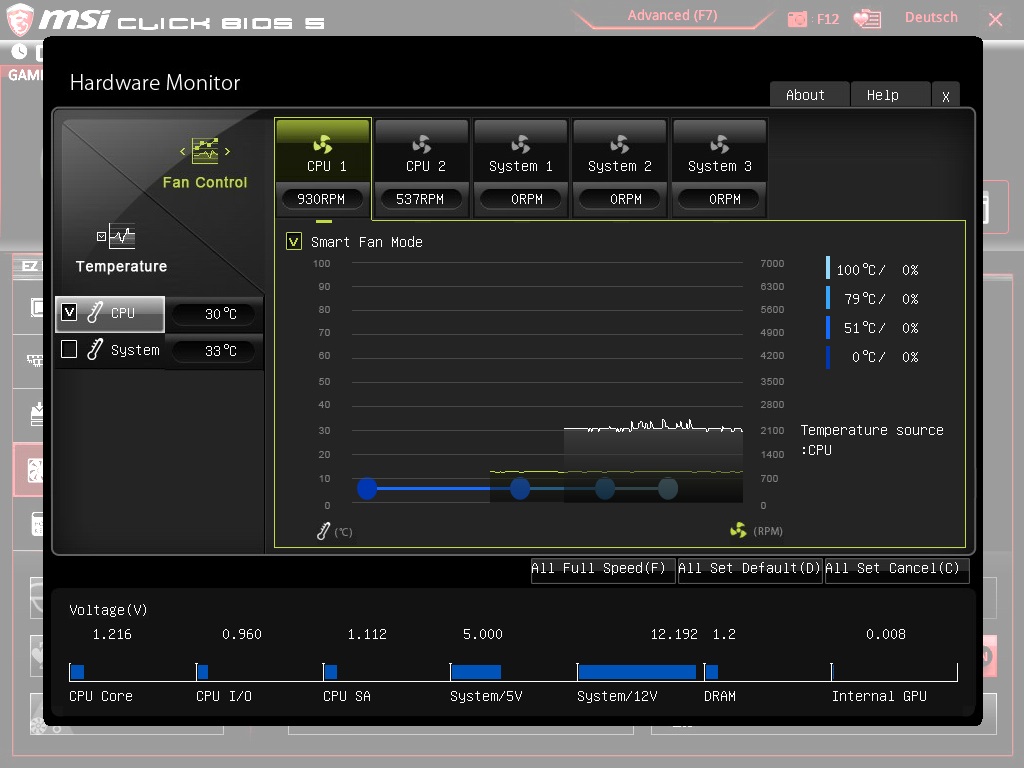Screen dimensions: 1024x768
Task: Select the 100°C / 0% curve setting
Action: [873, 270]
